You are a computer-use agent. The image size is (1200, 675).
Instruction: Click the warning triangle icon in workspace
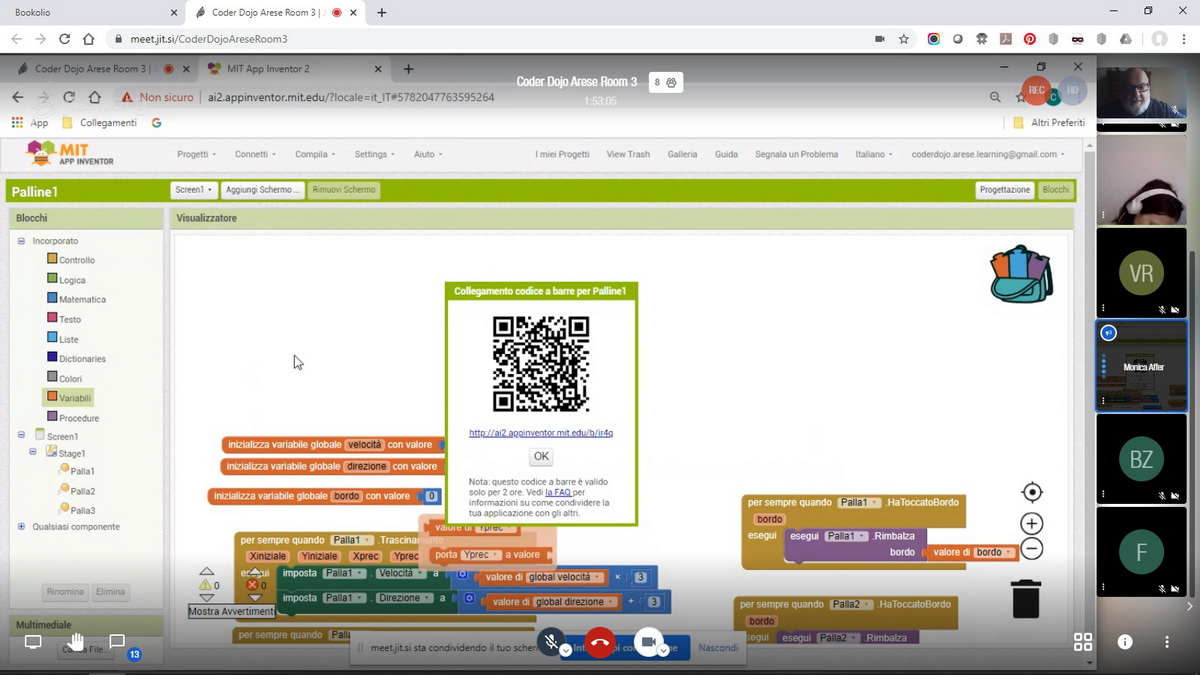click(206, 586)
